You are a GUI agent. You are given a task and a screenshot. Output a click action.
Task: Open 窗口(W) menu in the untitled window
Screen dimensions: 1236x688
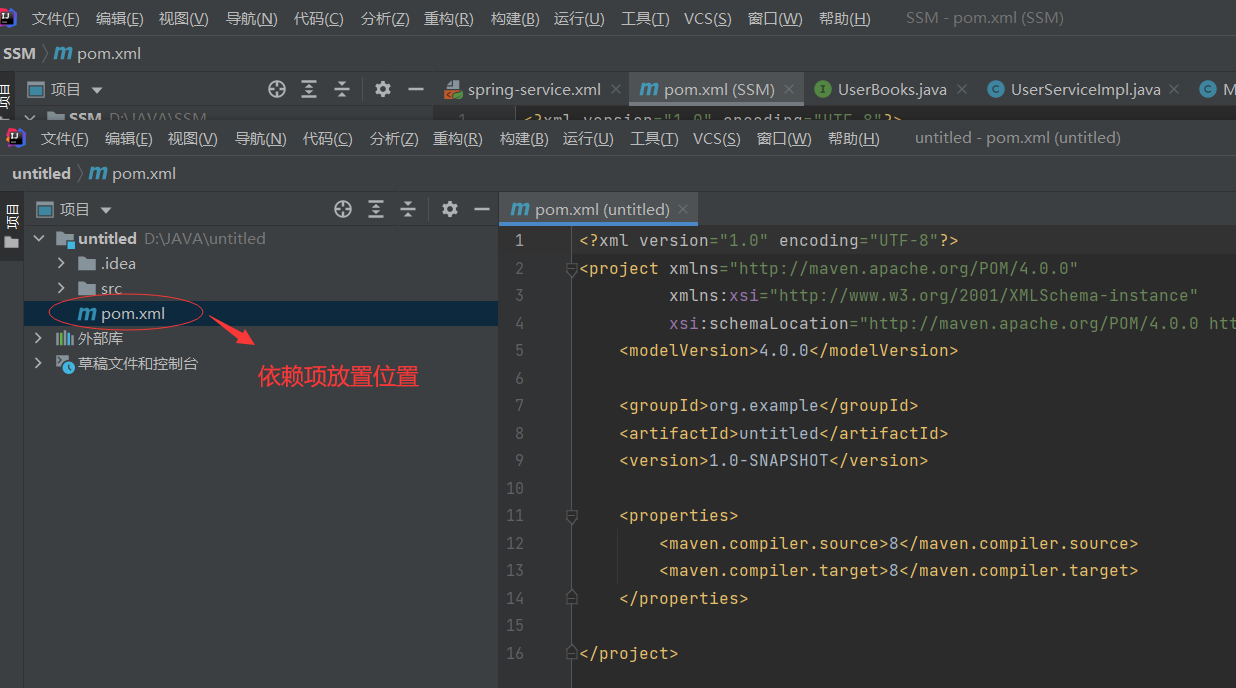point(784,138)
